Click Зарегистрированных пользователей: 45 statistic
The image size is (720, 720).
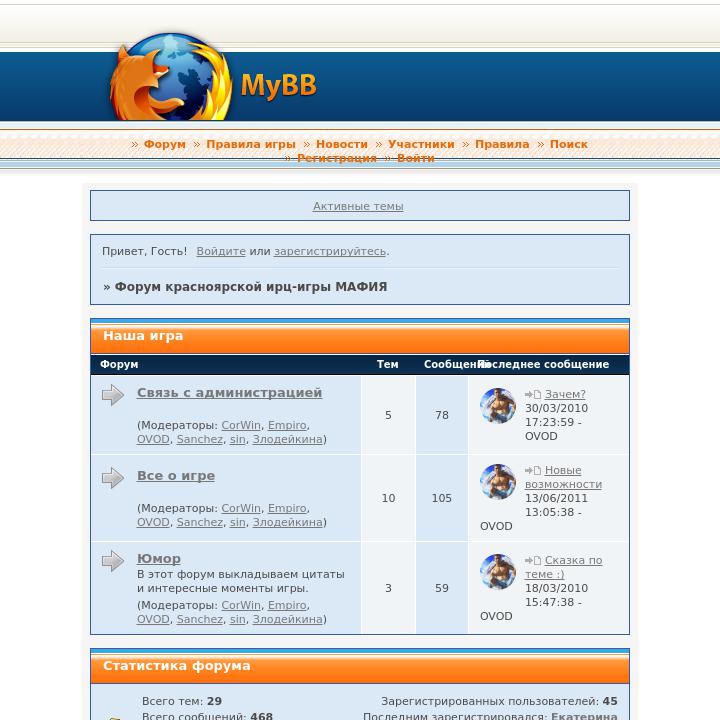coord(499,701)
